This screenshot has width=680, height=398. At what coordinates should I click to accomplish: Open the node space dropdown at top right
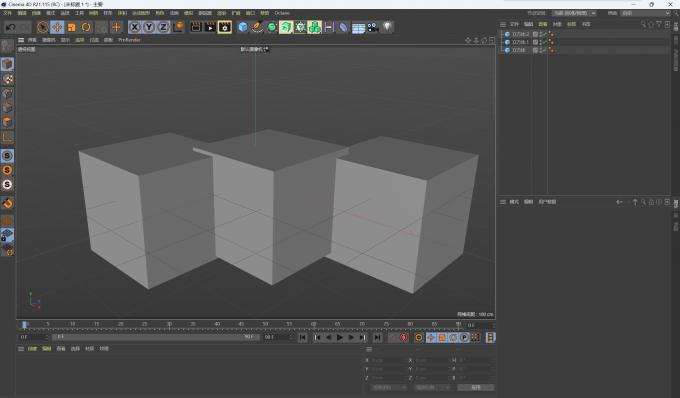[x=574, y=13]
